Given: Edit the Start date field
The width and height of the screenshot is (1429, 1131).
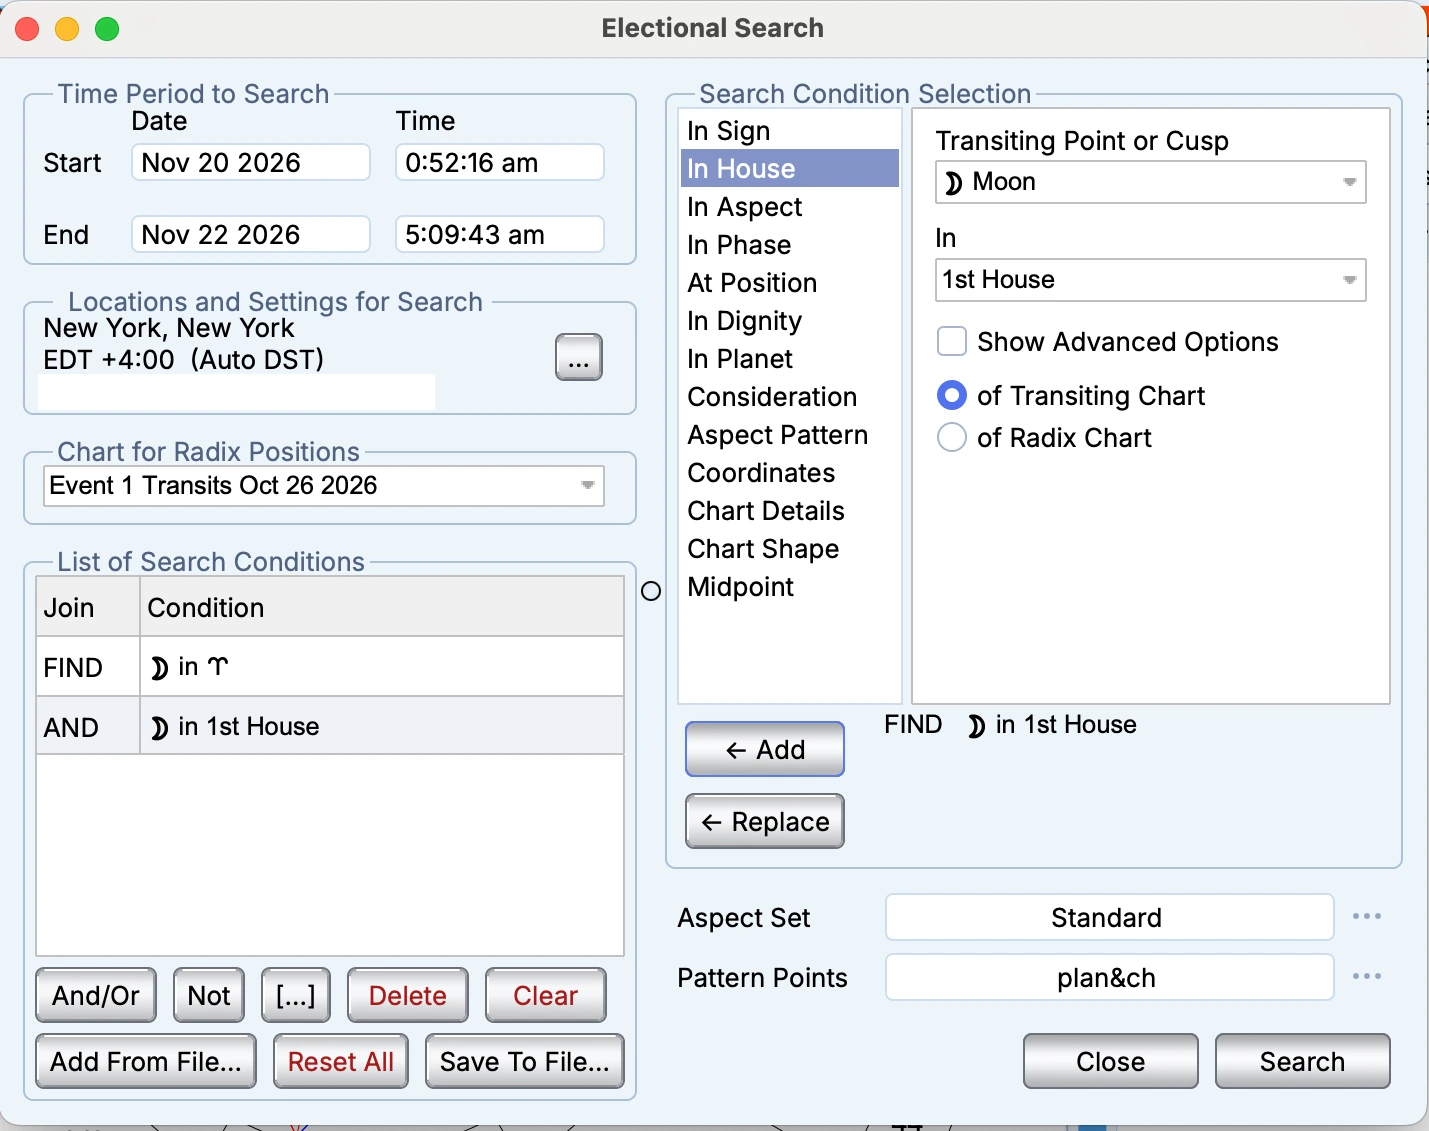Looking at the screenshot, I should tap(251, 162).
